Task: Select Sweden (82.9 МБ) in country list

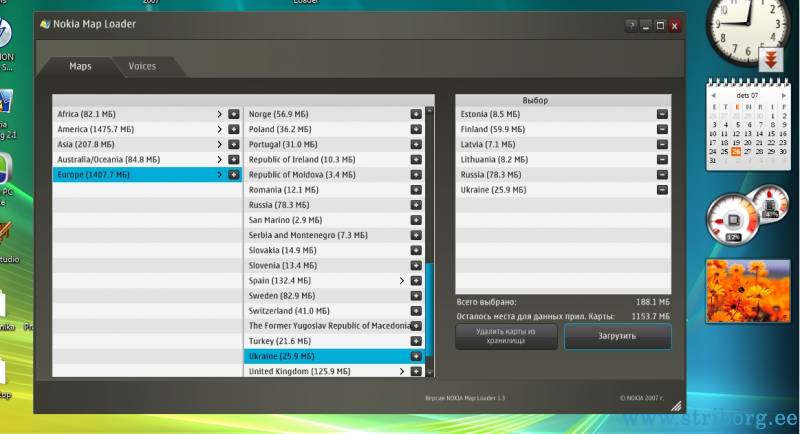Action: click(335, 296)
